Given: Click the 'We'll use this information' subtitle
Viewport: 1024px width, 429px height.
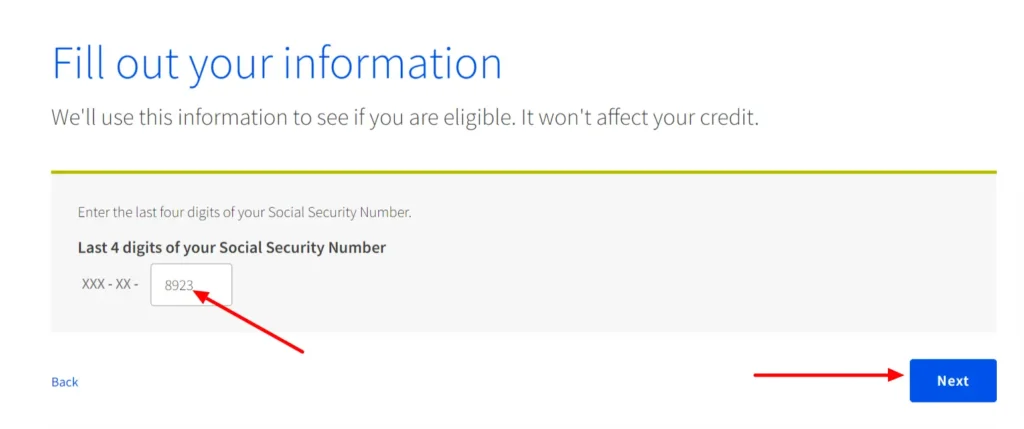Looking at the screenshot, I should click(x=404, y=119).
